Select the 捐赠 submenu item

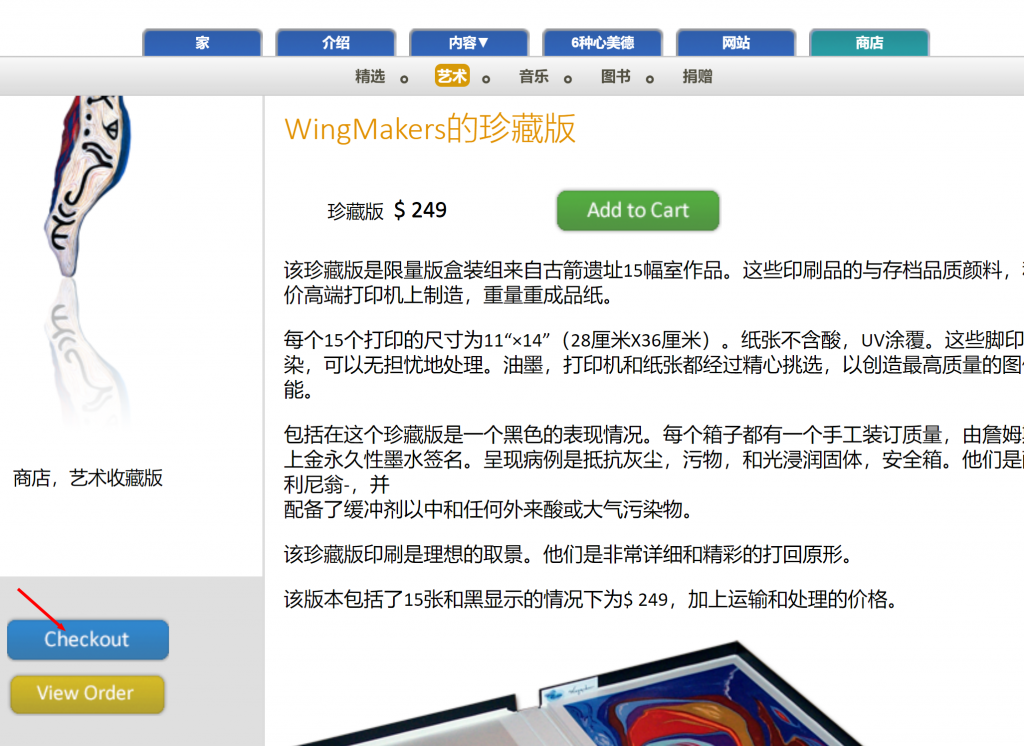tap(697, 76)
